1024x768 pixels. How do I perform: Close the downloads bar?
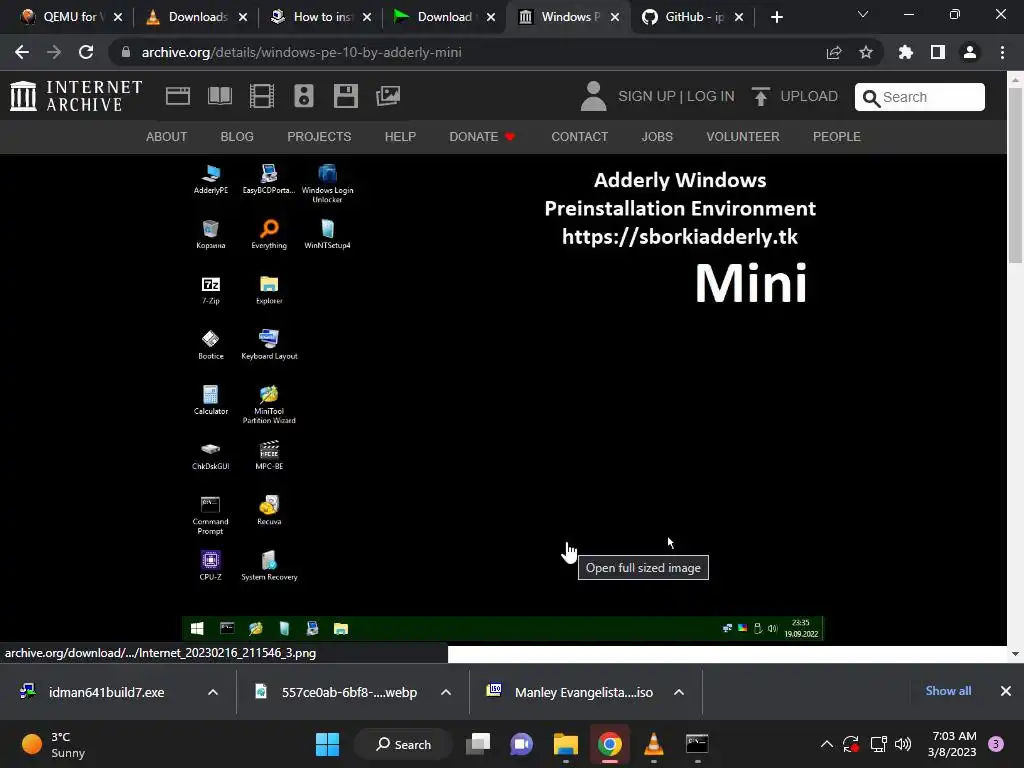coord(1006,691)
